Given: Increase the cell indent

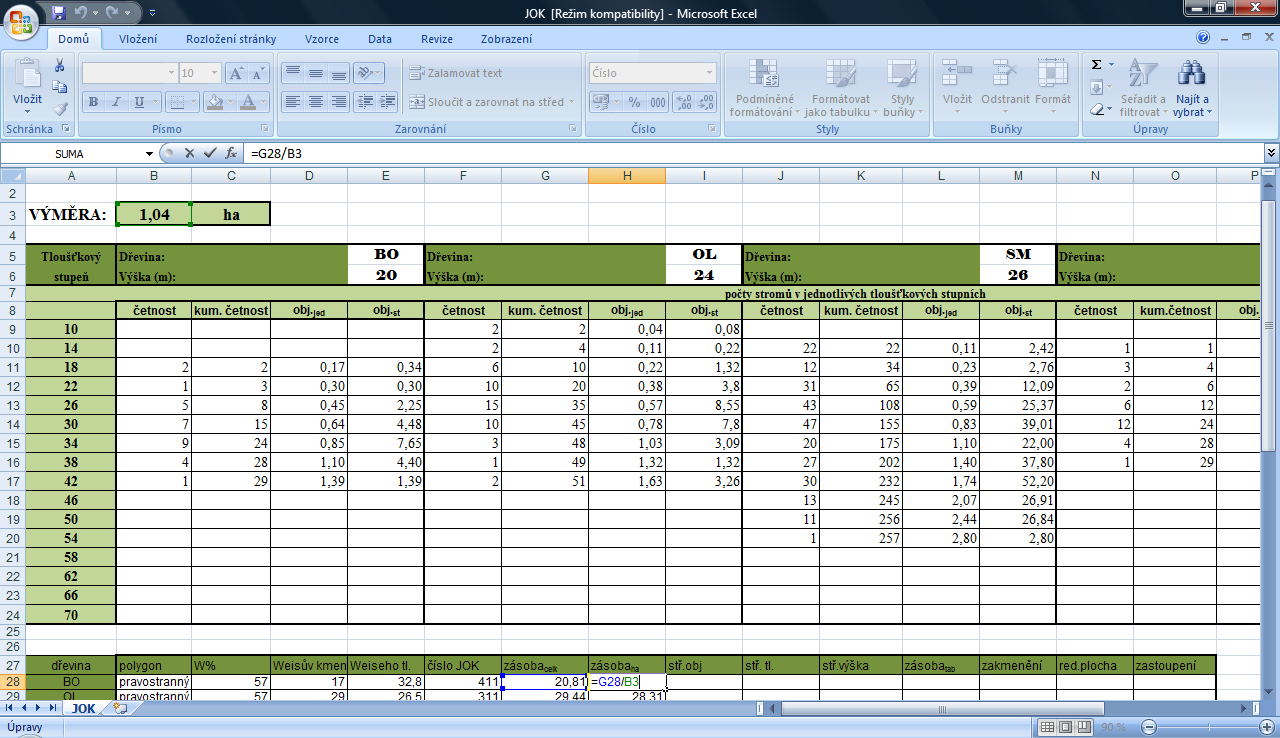Looking at the screenshot, I should 386,102.
